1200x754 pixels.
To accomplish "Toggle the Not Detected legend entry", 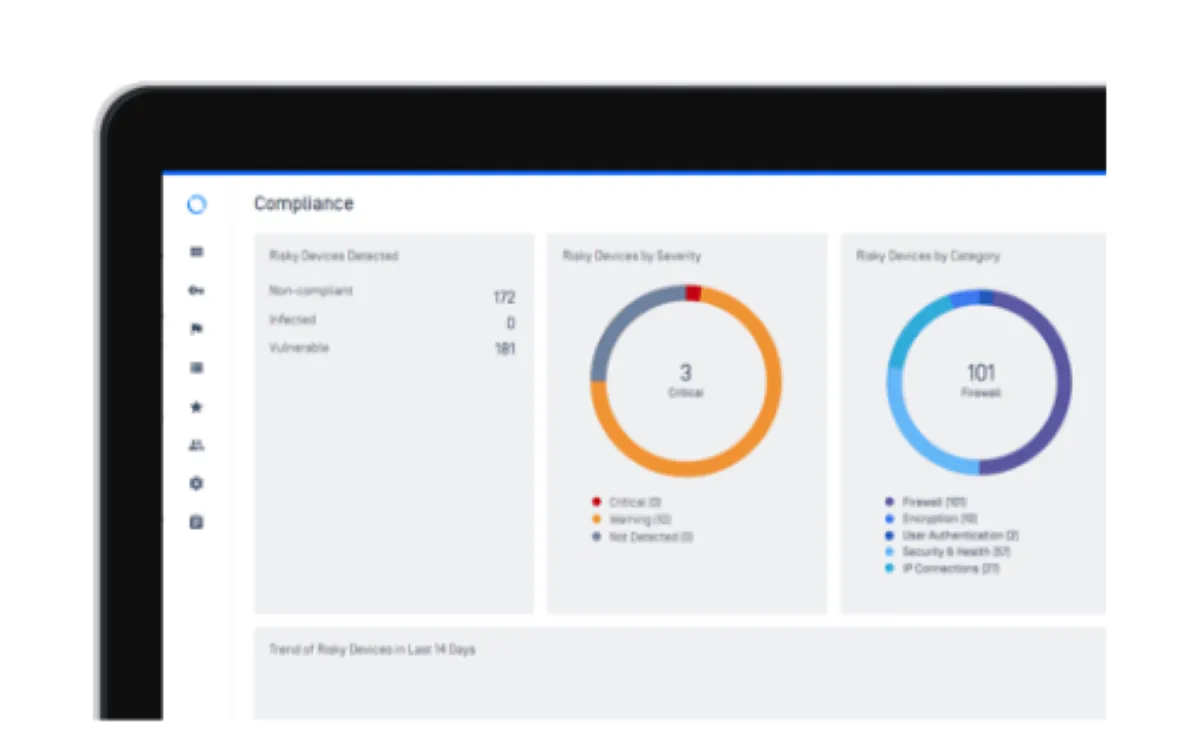I will pyautogui.click(x=642, y=537).
